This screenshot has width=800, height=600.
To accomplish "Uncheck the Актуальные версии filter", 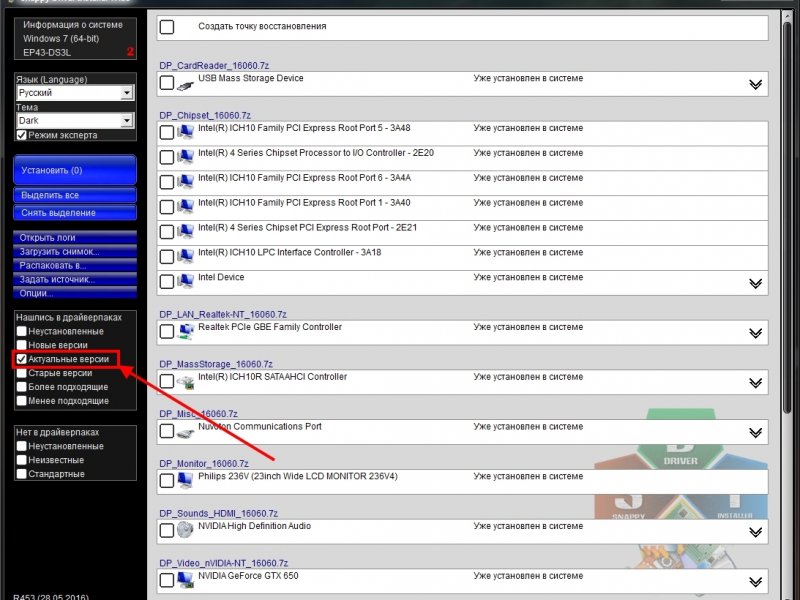I will [21, 359].
